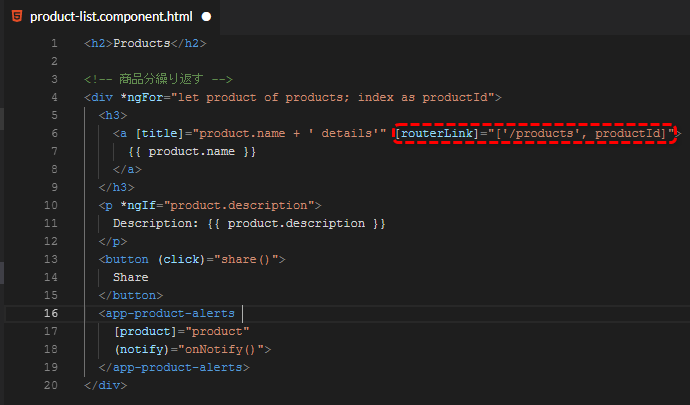Click the "share()" string value
This screenshot has width=690, height=405.
pos(246,259)
